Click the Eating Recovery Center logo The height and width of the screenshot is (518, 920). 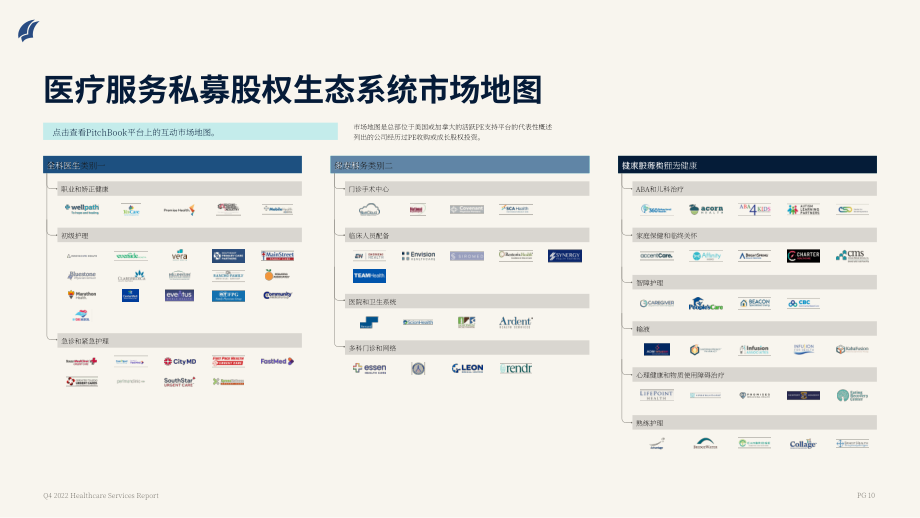coord(852,395)
